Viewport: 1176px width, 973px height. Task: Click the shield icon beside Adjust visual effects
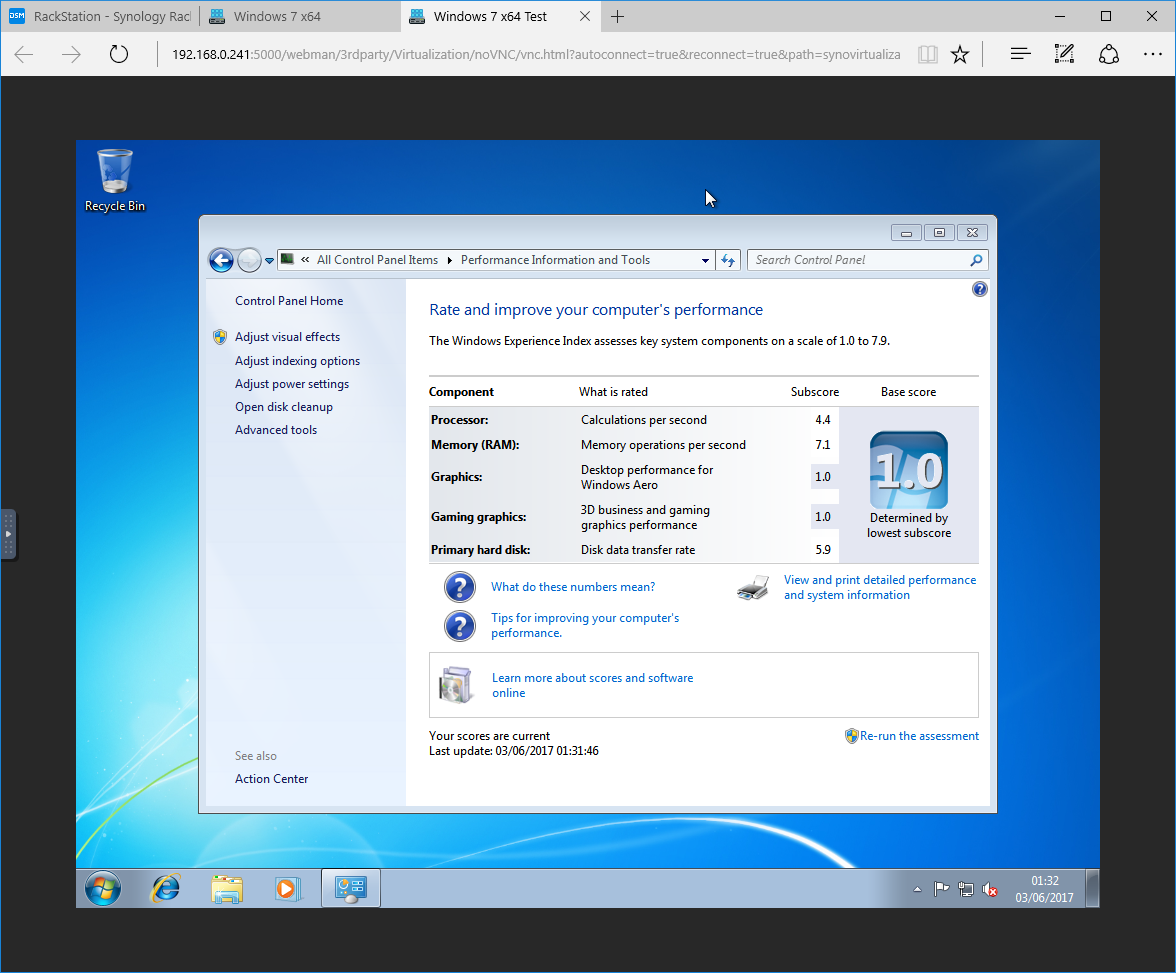(220, 337)
